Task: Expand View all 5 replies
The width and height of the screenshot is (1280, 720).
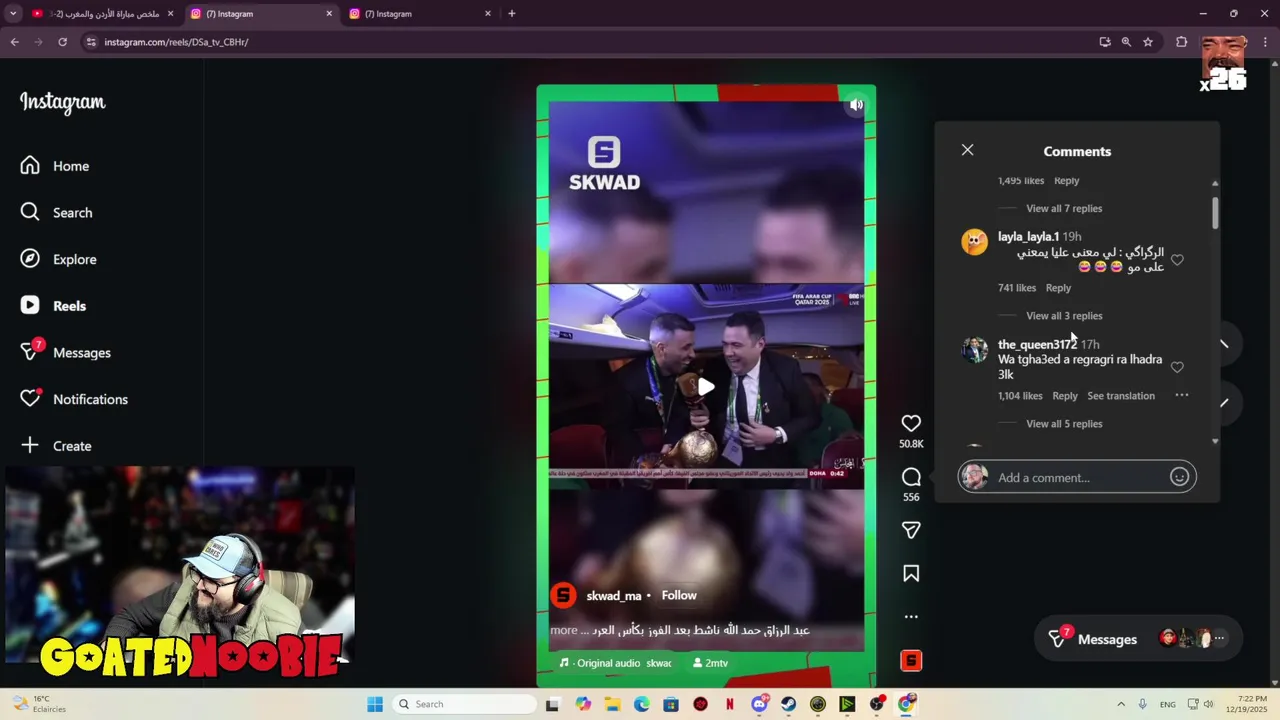Action: pos(1064,424)
